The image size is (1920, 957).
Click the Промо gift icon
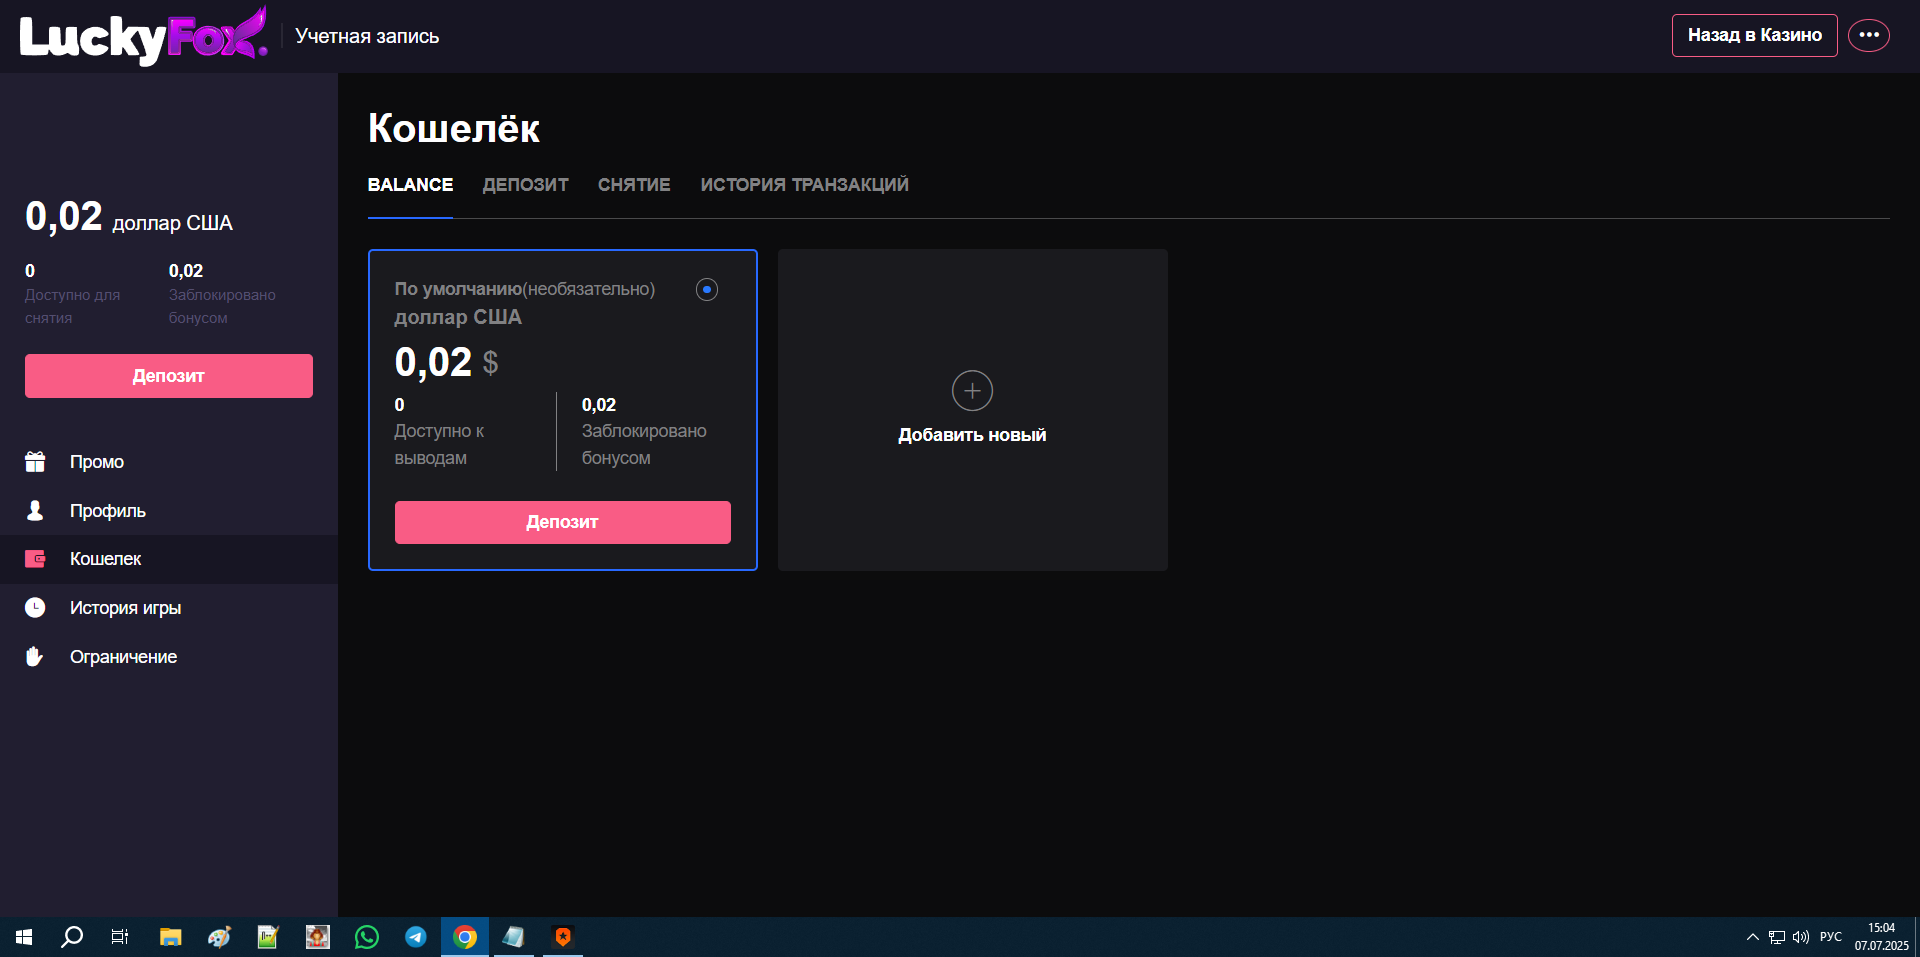pos(35,462)
